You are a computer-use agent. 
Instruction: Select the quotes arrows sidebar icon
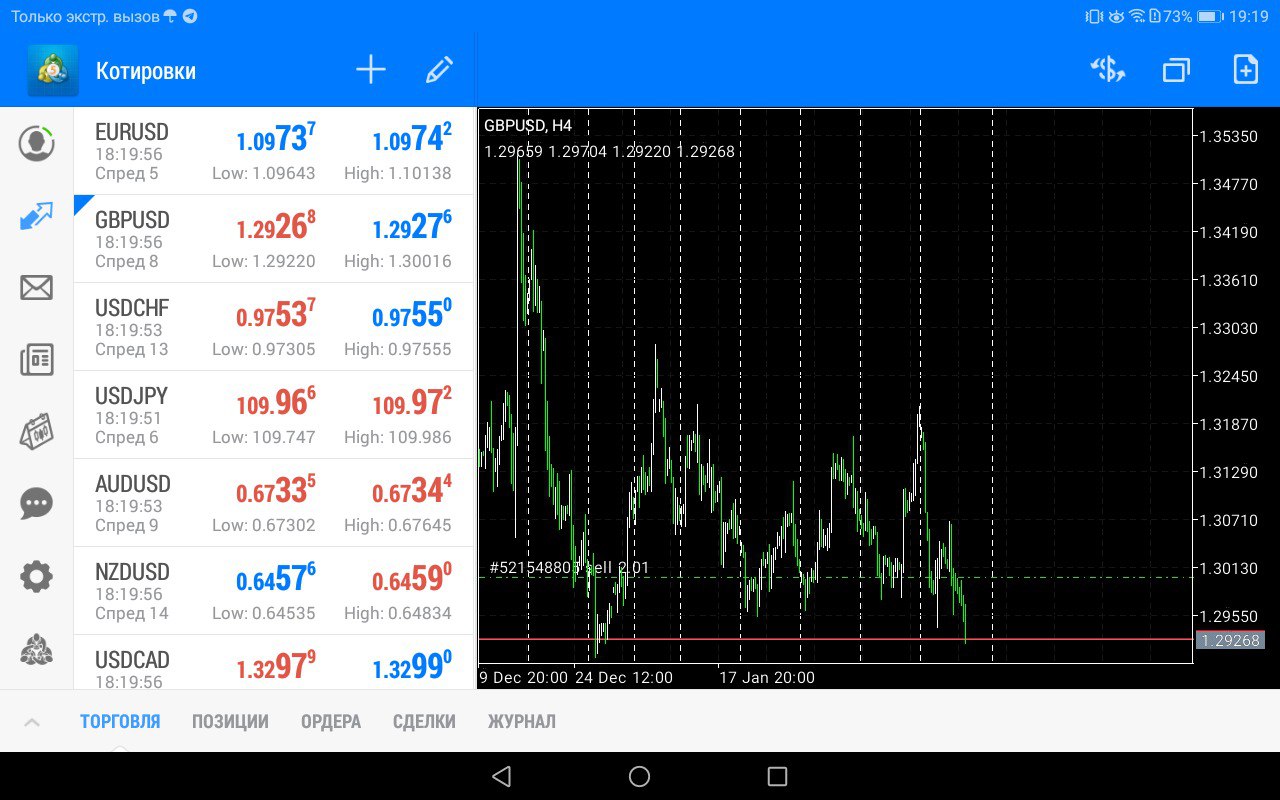(x=37, y=216)
